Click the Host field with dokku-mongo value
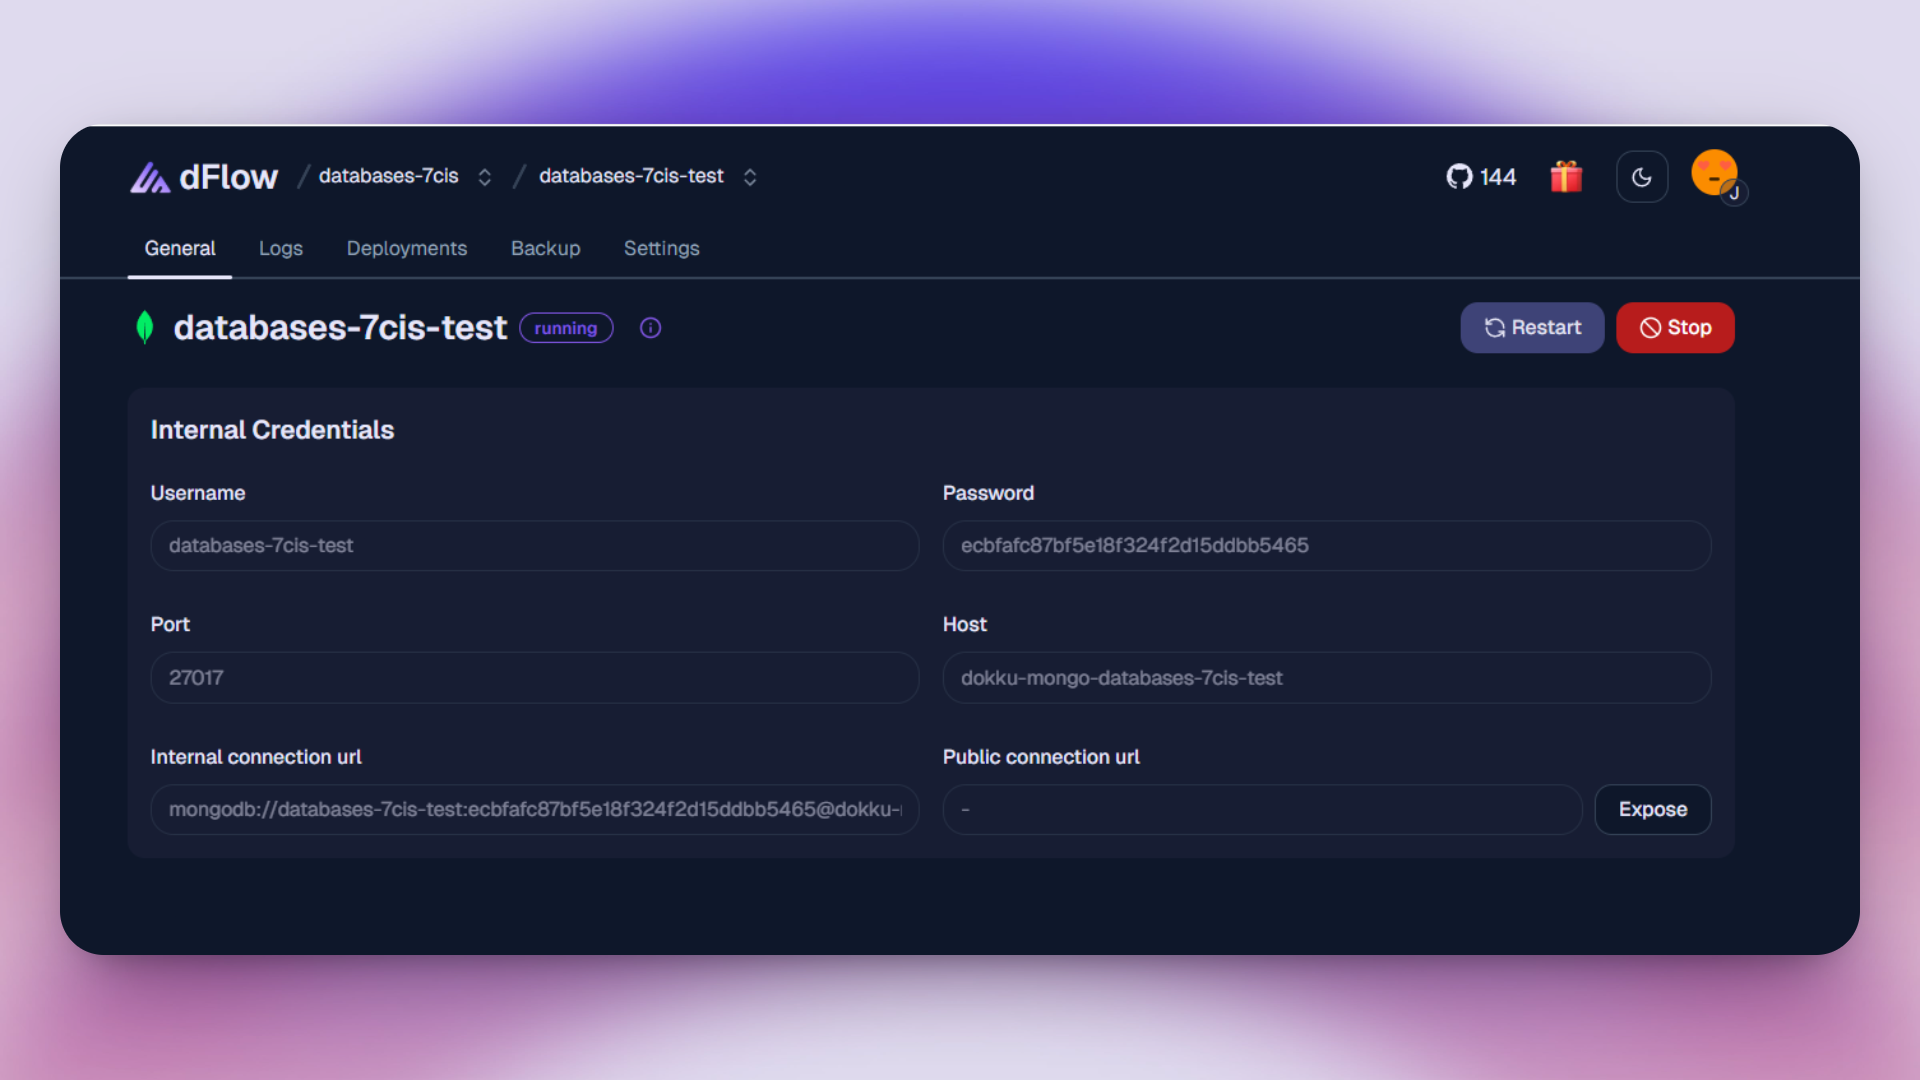 (x=1326, y=678)
